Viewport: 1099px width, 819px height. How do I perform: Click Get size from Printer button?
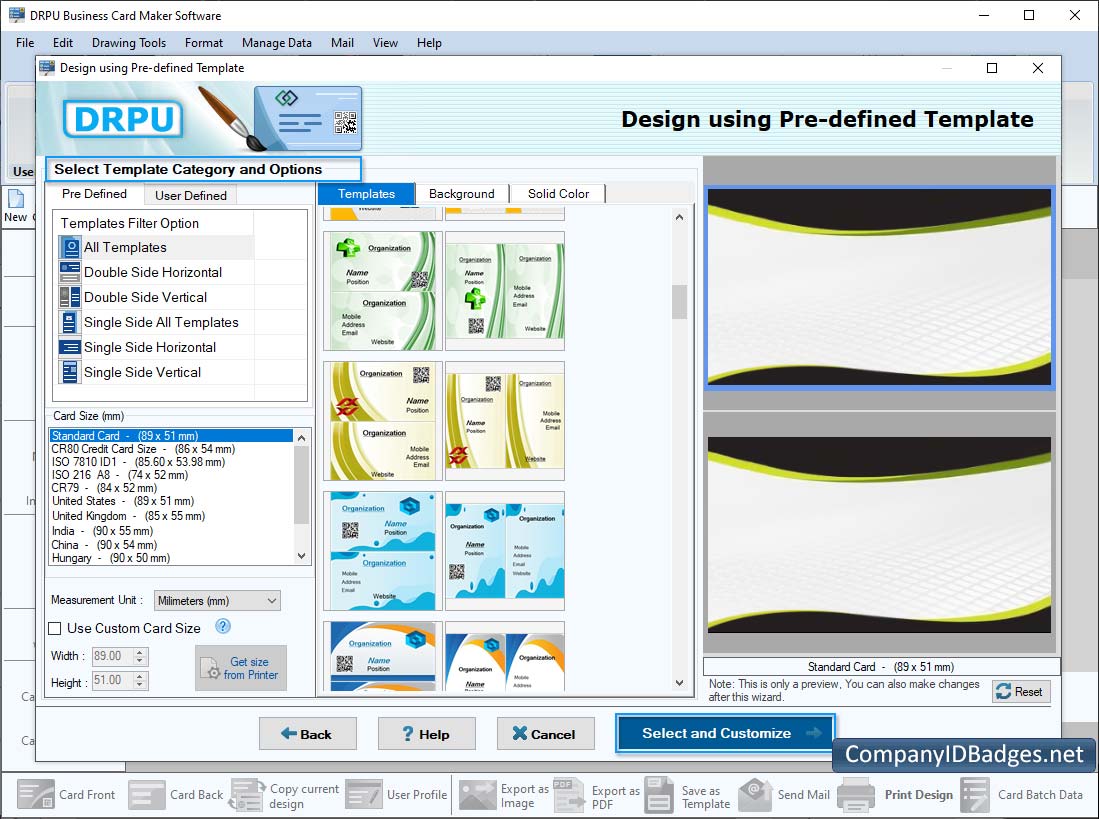[x=240, y=668]
